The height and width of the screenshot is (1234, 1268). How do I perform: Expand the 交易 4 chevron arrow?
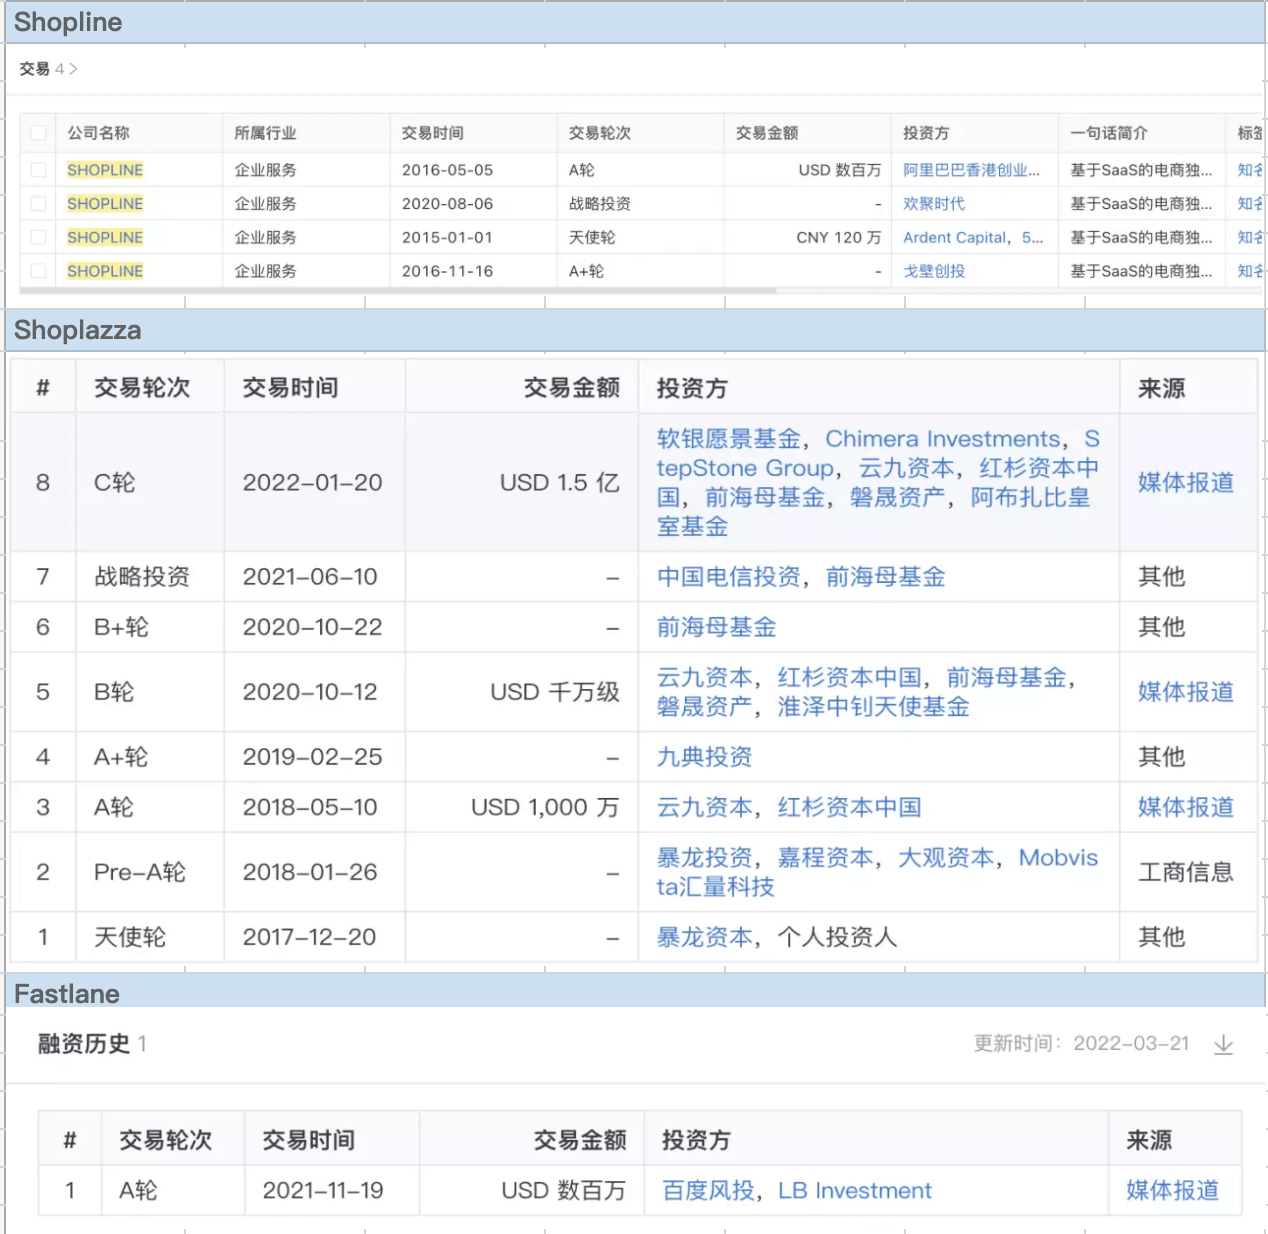point(73,69)
